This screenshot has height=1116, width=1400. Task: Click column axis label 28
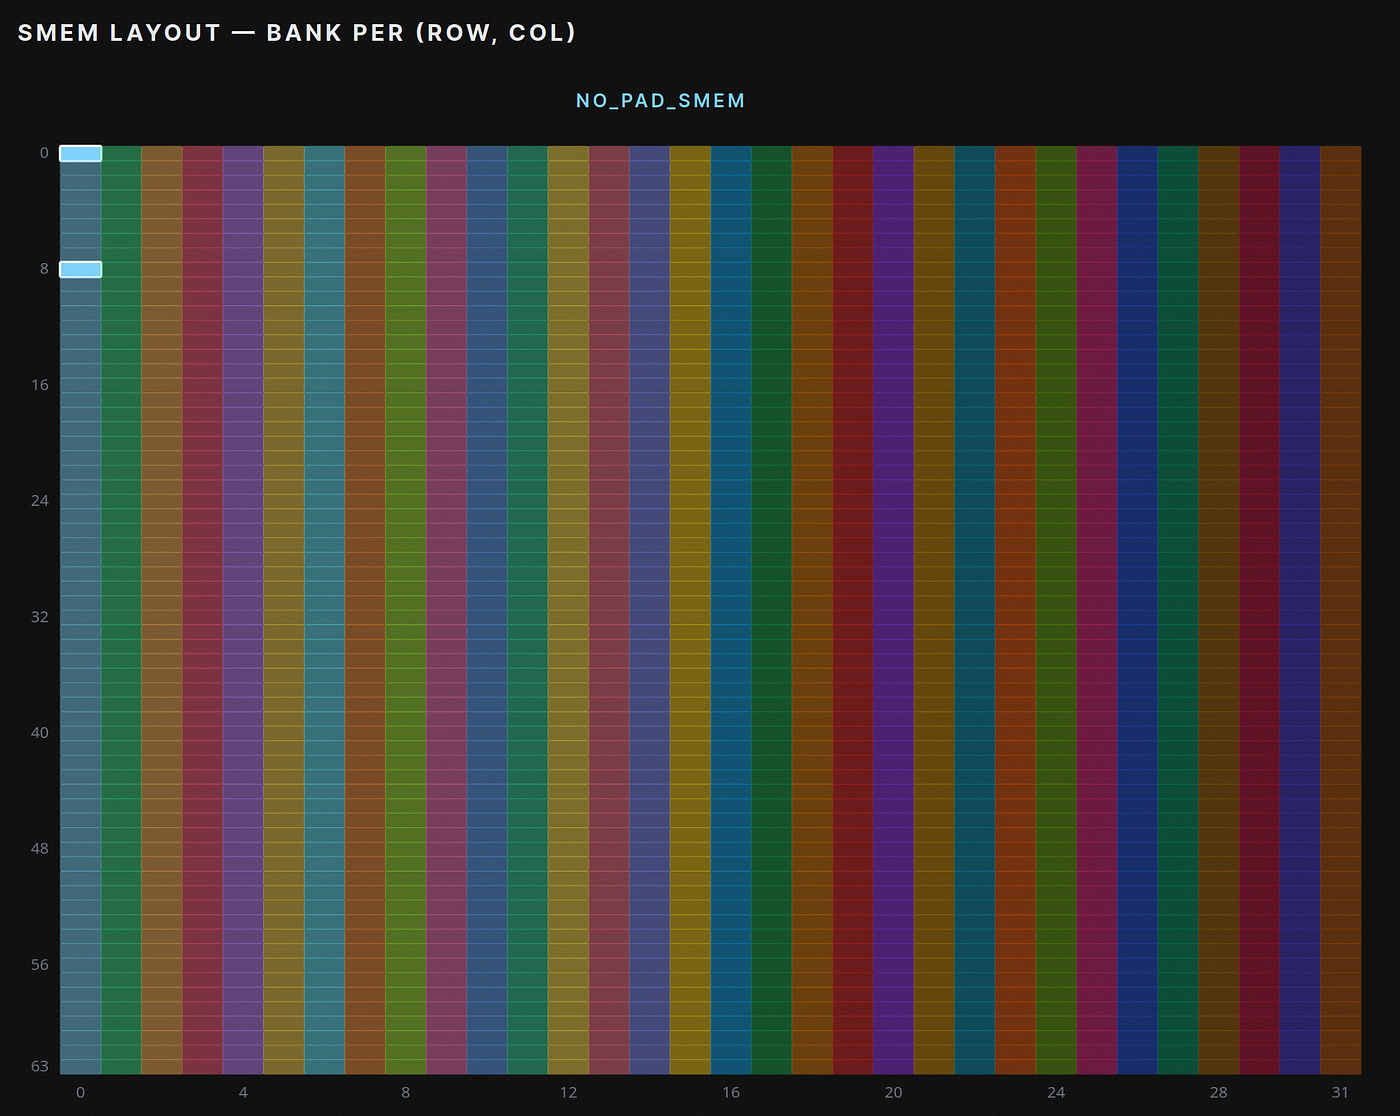(x=1219, y=1092)
